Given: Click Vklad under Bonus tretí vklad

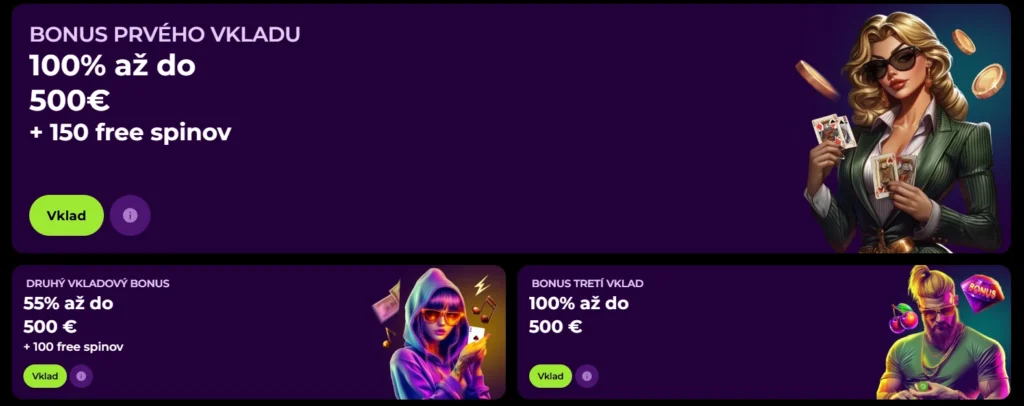Looking at the screenshot, I should [551, 376].
